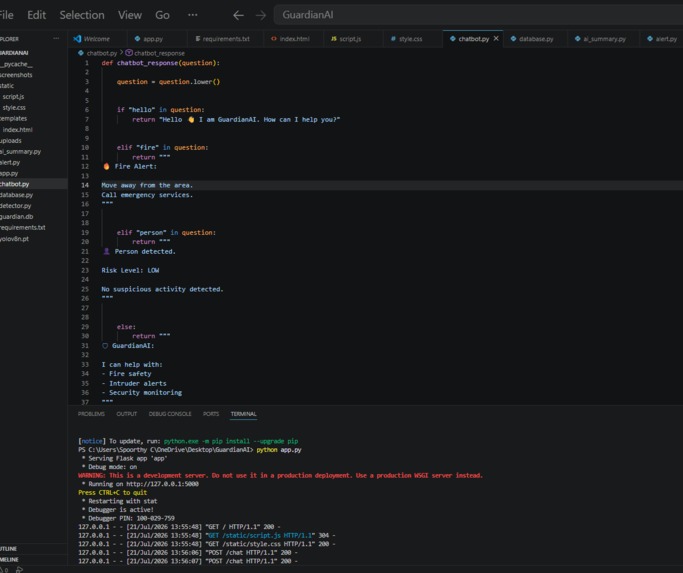The image size is (683, 573).
Task: Switch to the style.css tab
Action: coord(410,39)
